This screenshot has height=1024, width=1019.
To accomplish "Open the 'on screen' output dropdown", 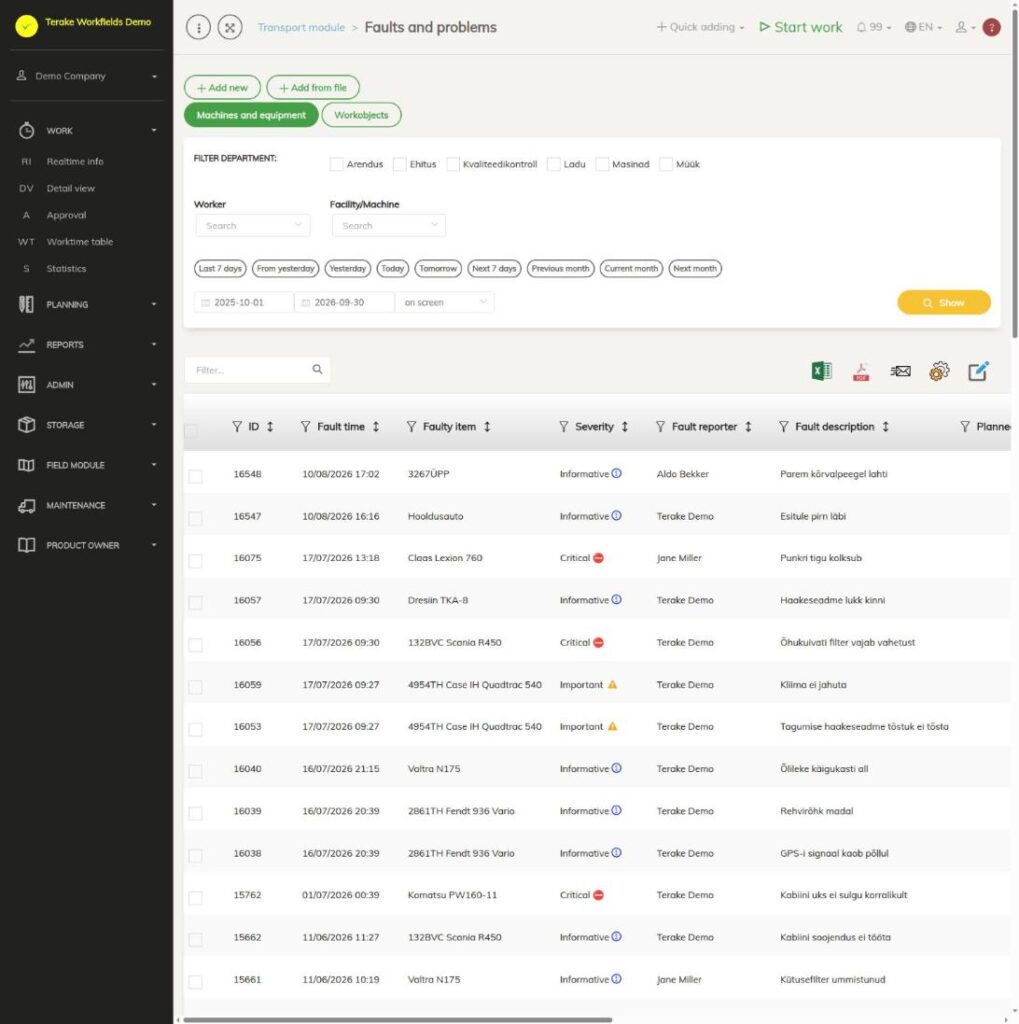I will click(445, 302).
